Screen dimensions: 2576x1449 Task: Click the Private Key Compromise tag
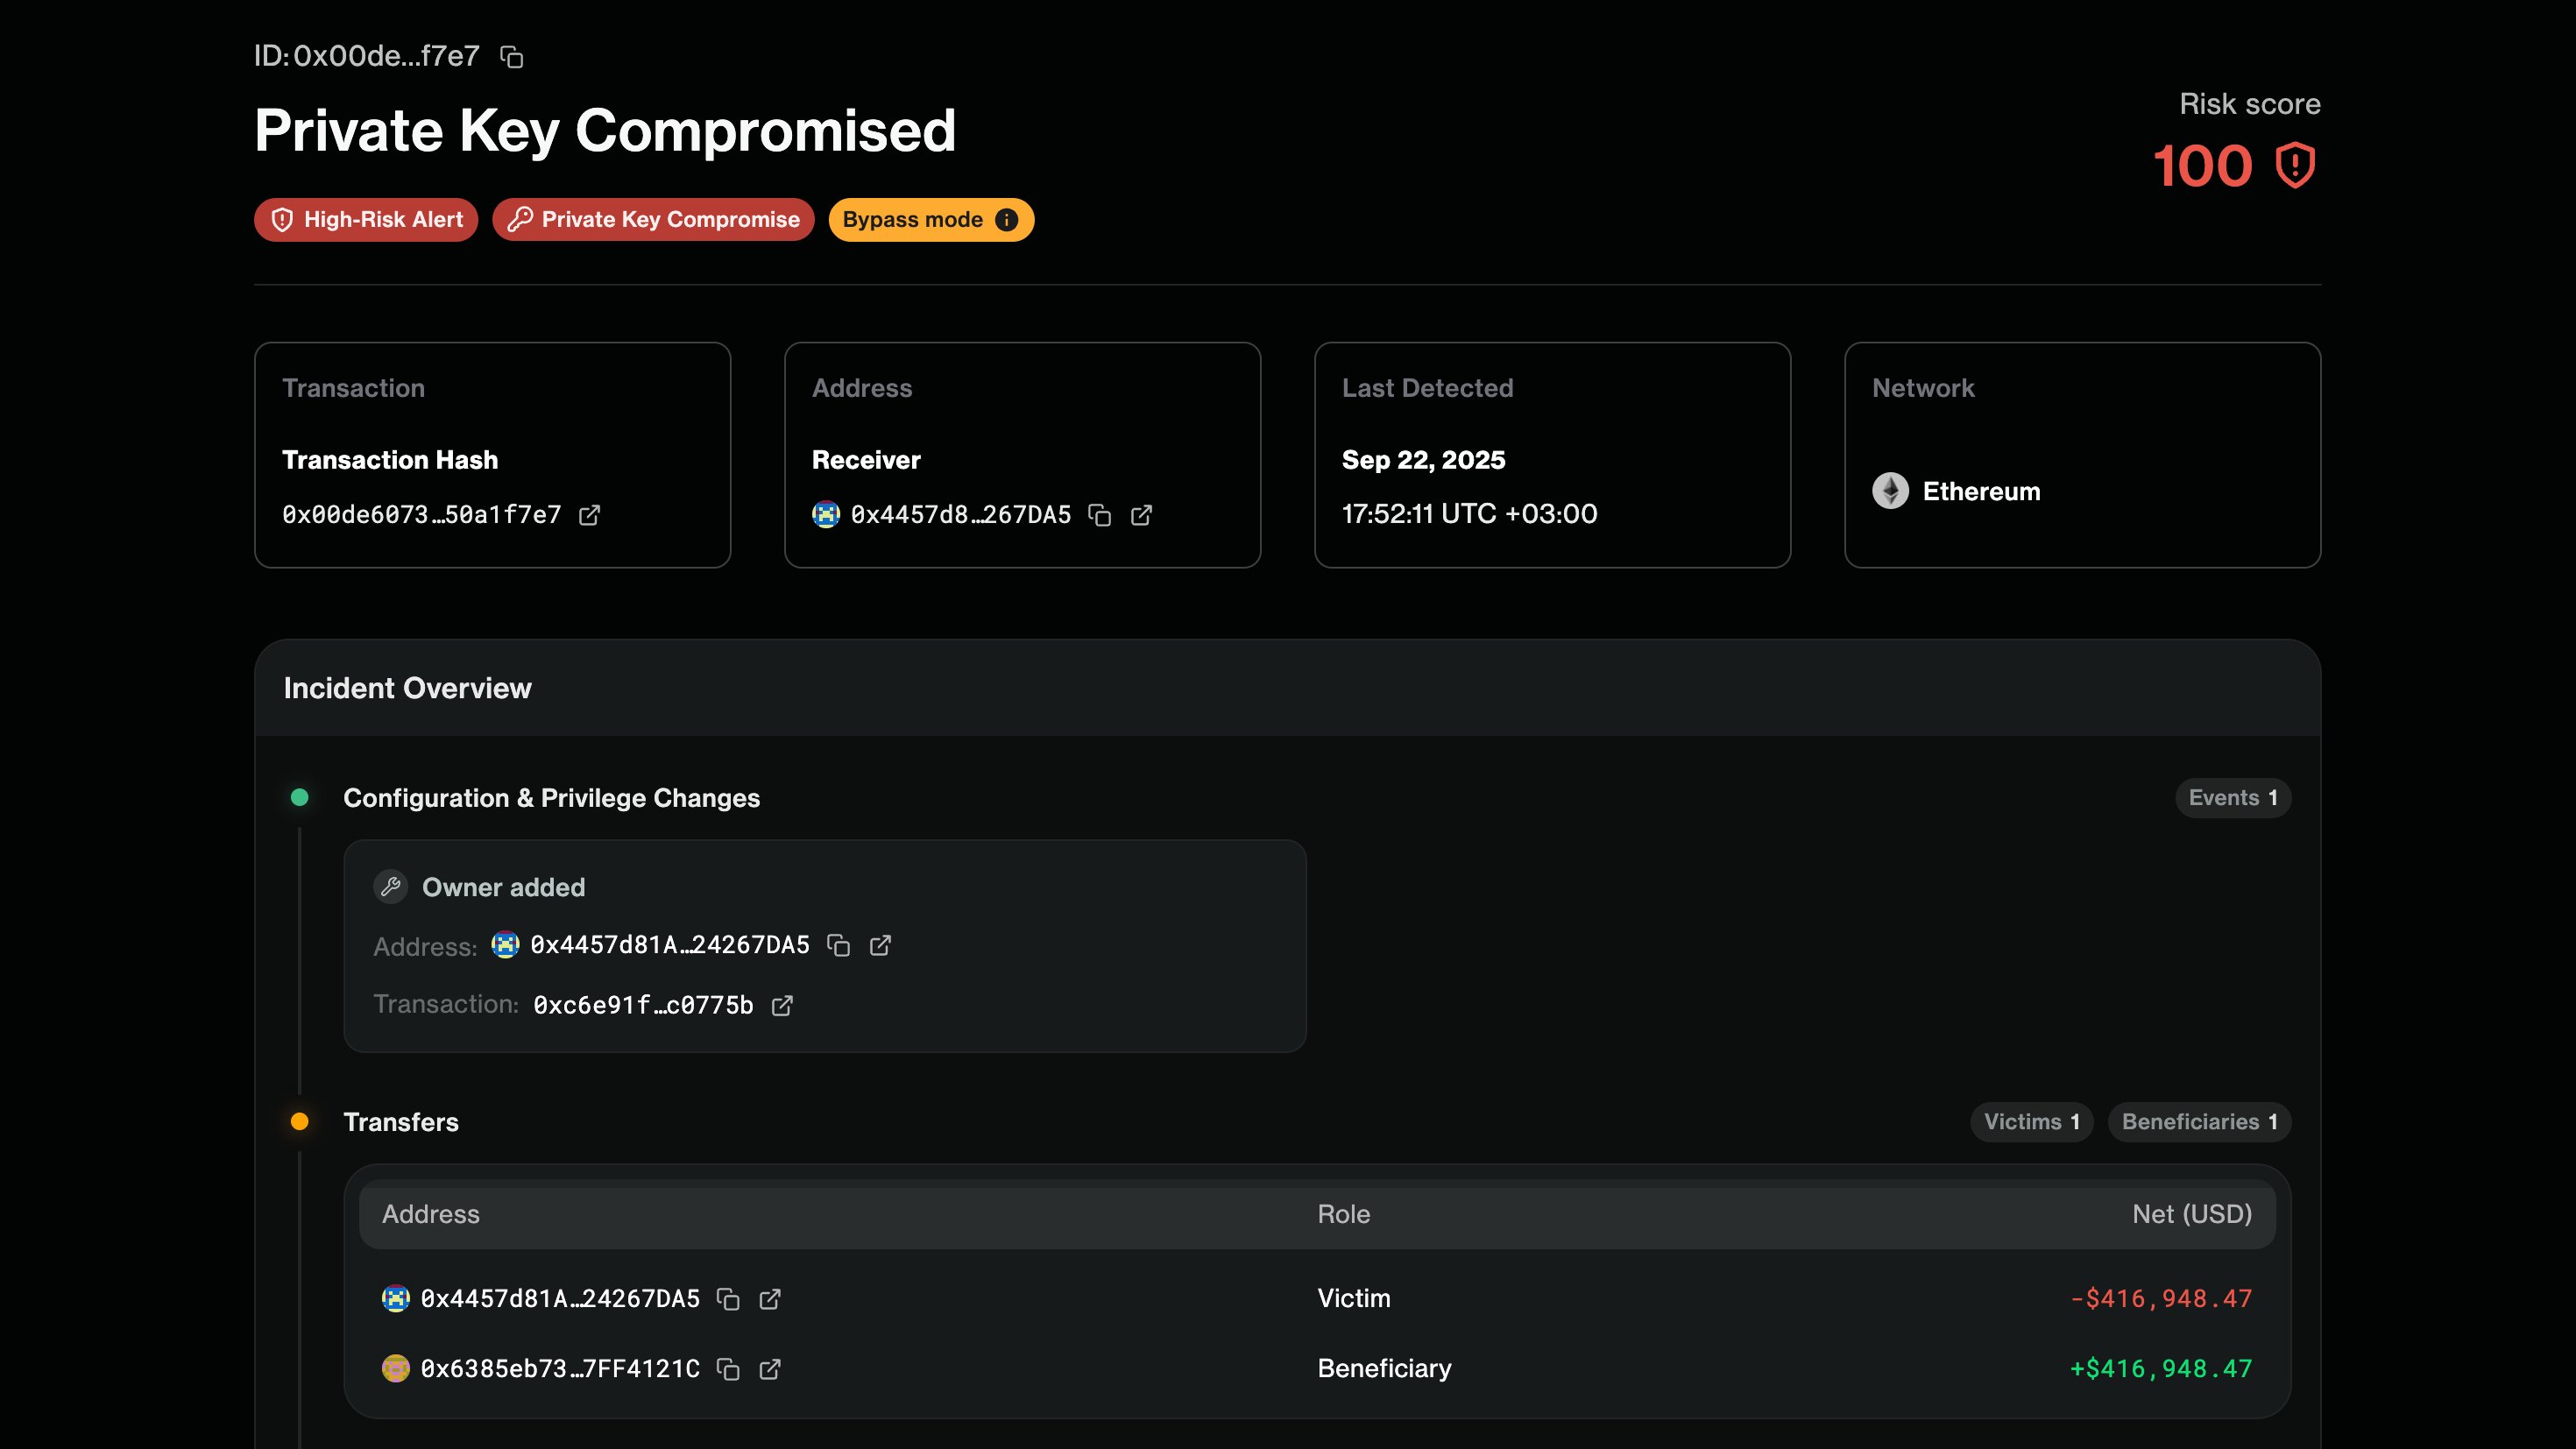[x=653, y=220]
